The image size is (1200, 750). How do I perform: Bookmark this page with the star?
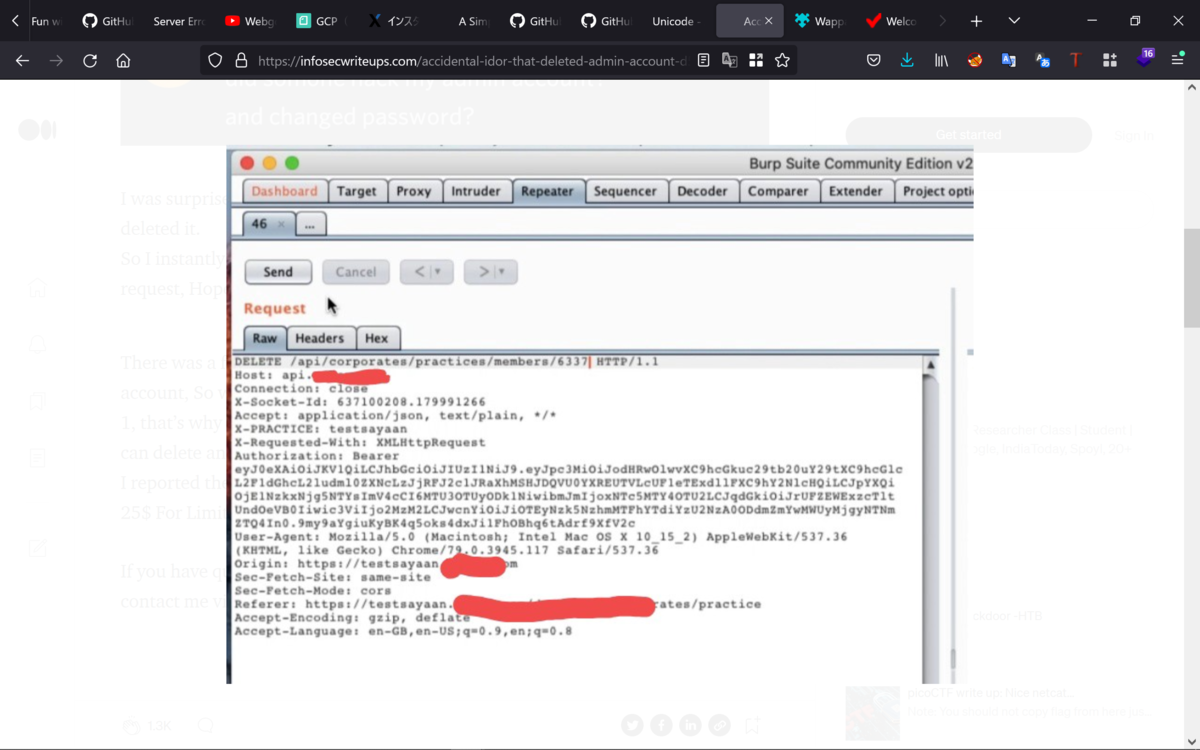tap(782, 61)
